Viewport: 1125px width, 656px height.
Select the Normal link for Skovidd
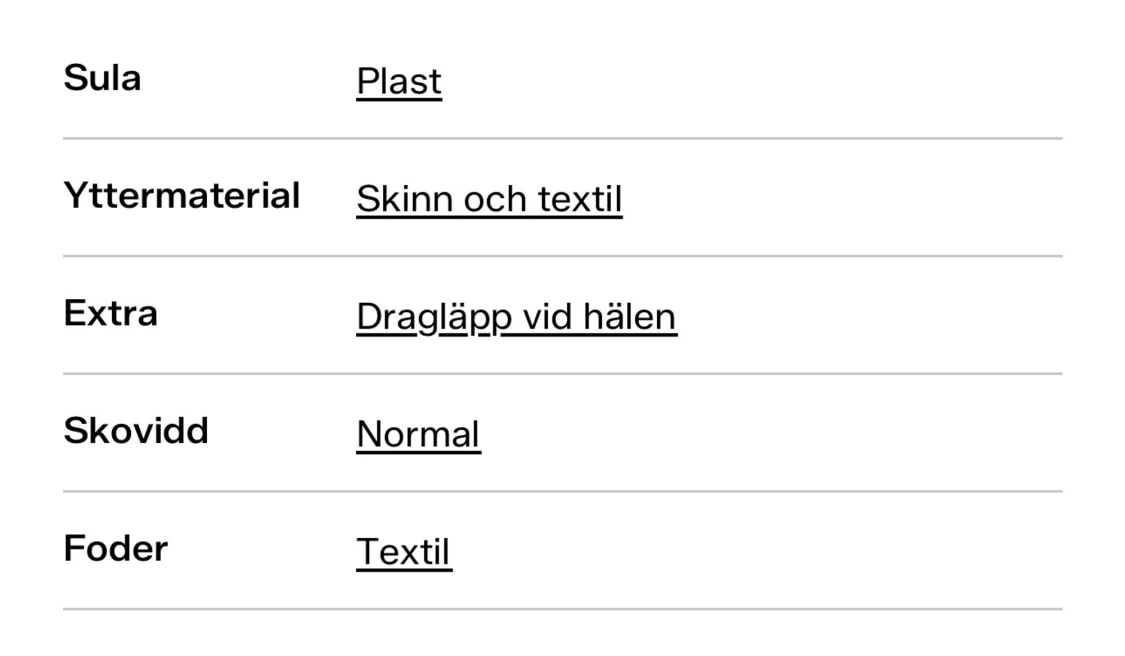click(418, 435)
